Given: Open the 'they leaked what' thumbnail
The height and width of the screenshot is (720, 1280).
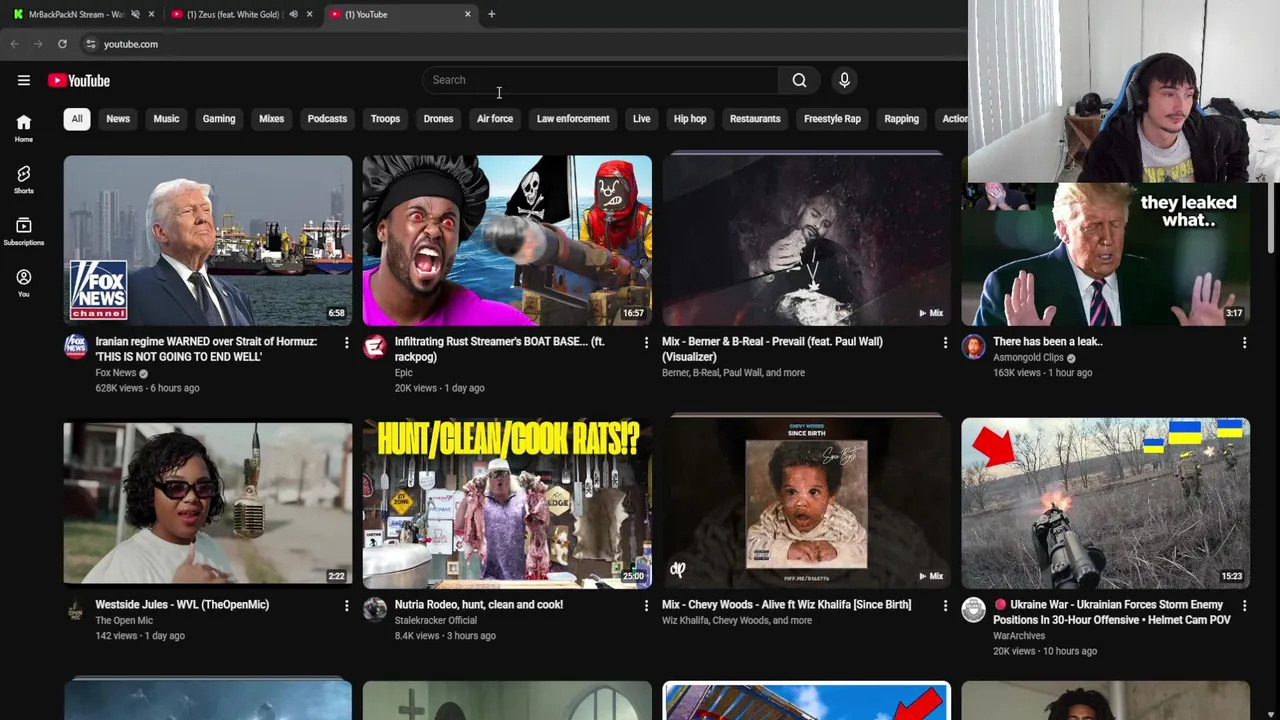Looking at the screenshot, I should [1105, 254].
